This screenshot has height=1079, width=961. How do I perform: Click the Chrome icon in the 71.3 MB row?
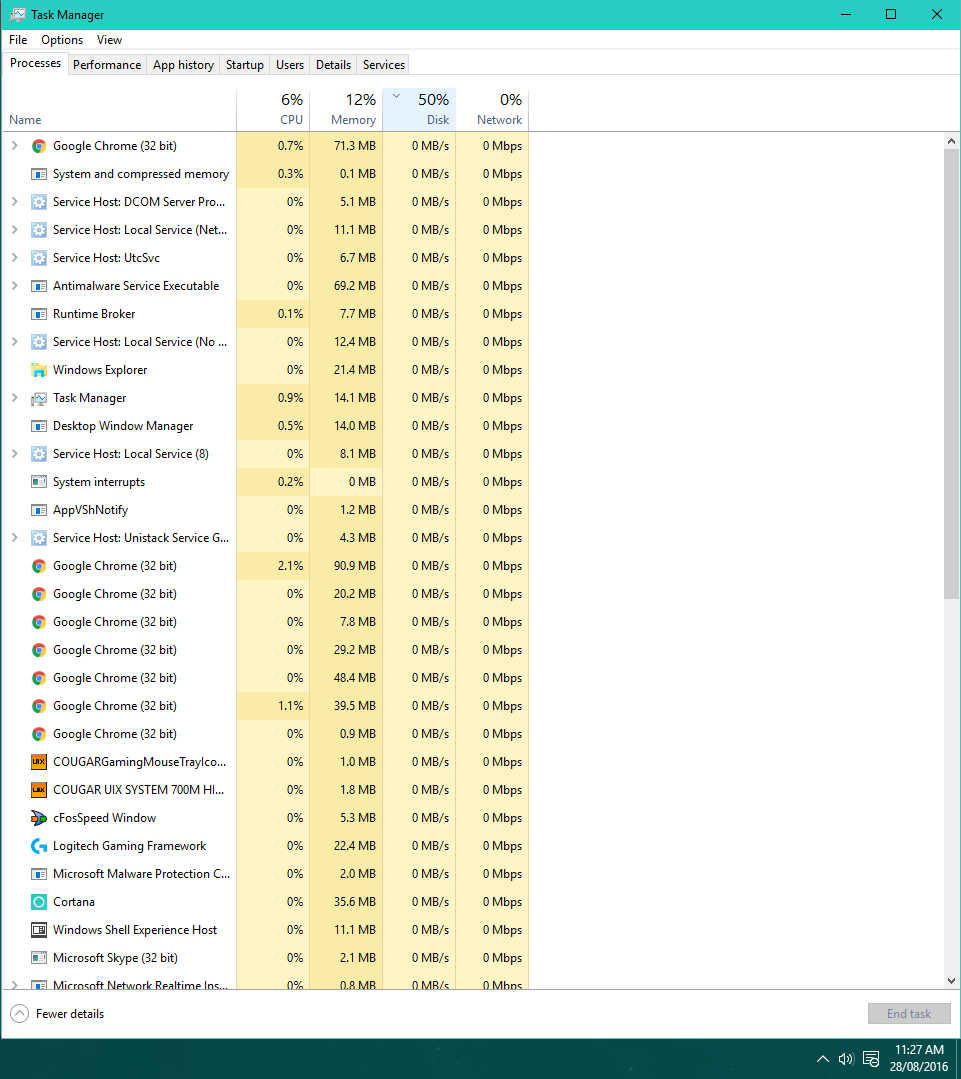[39, 146]
